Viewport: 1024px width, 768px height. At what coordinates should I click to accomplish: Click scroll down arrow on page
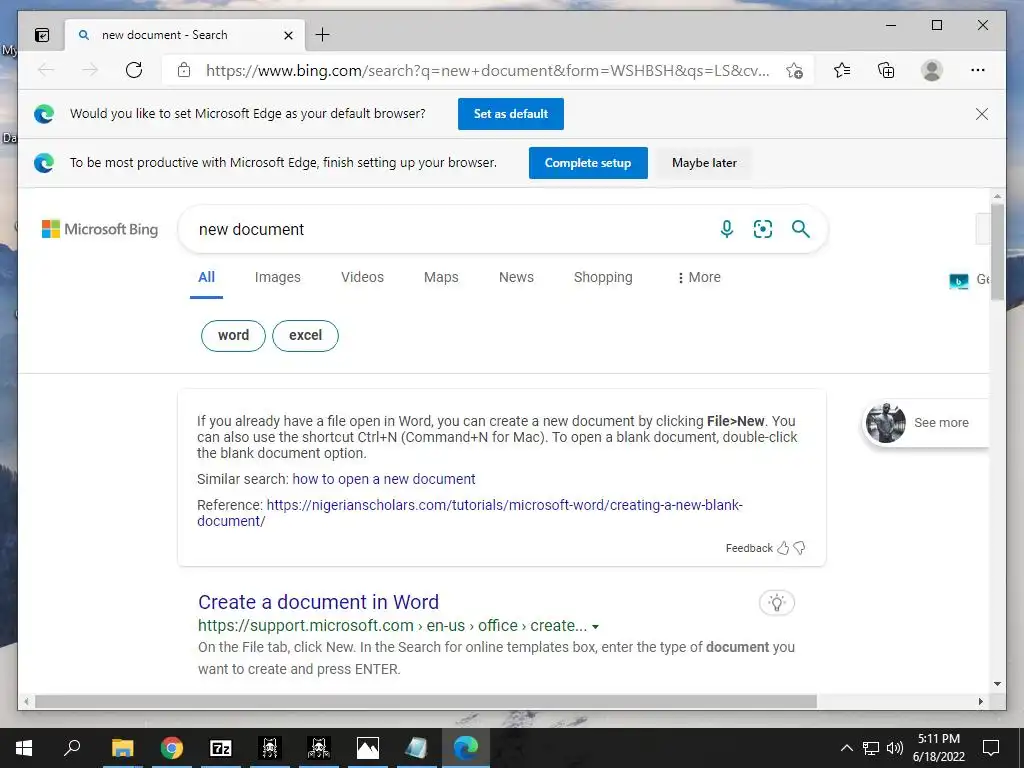[997, 684]
